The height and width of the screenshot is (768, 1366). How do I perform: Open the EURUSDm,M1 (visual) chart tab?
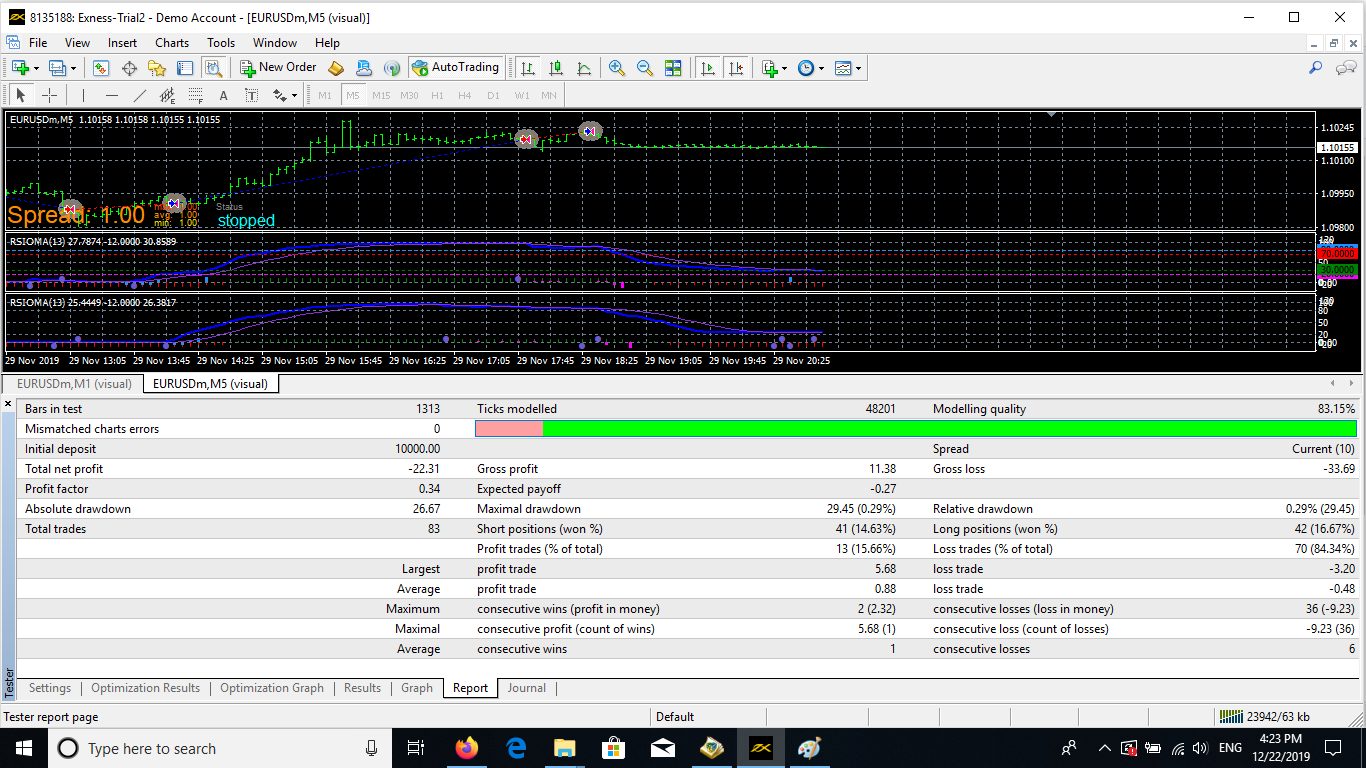click(74, 383)
